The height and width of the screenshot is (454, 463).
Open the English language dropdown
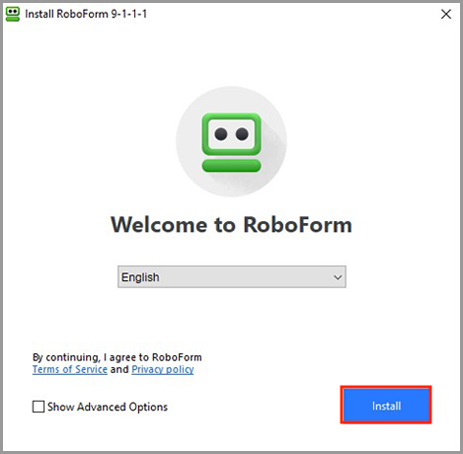point(232,277)
